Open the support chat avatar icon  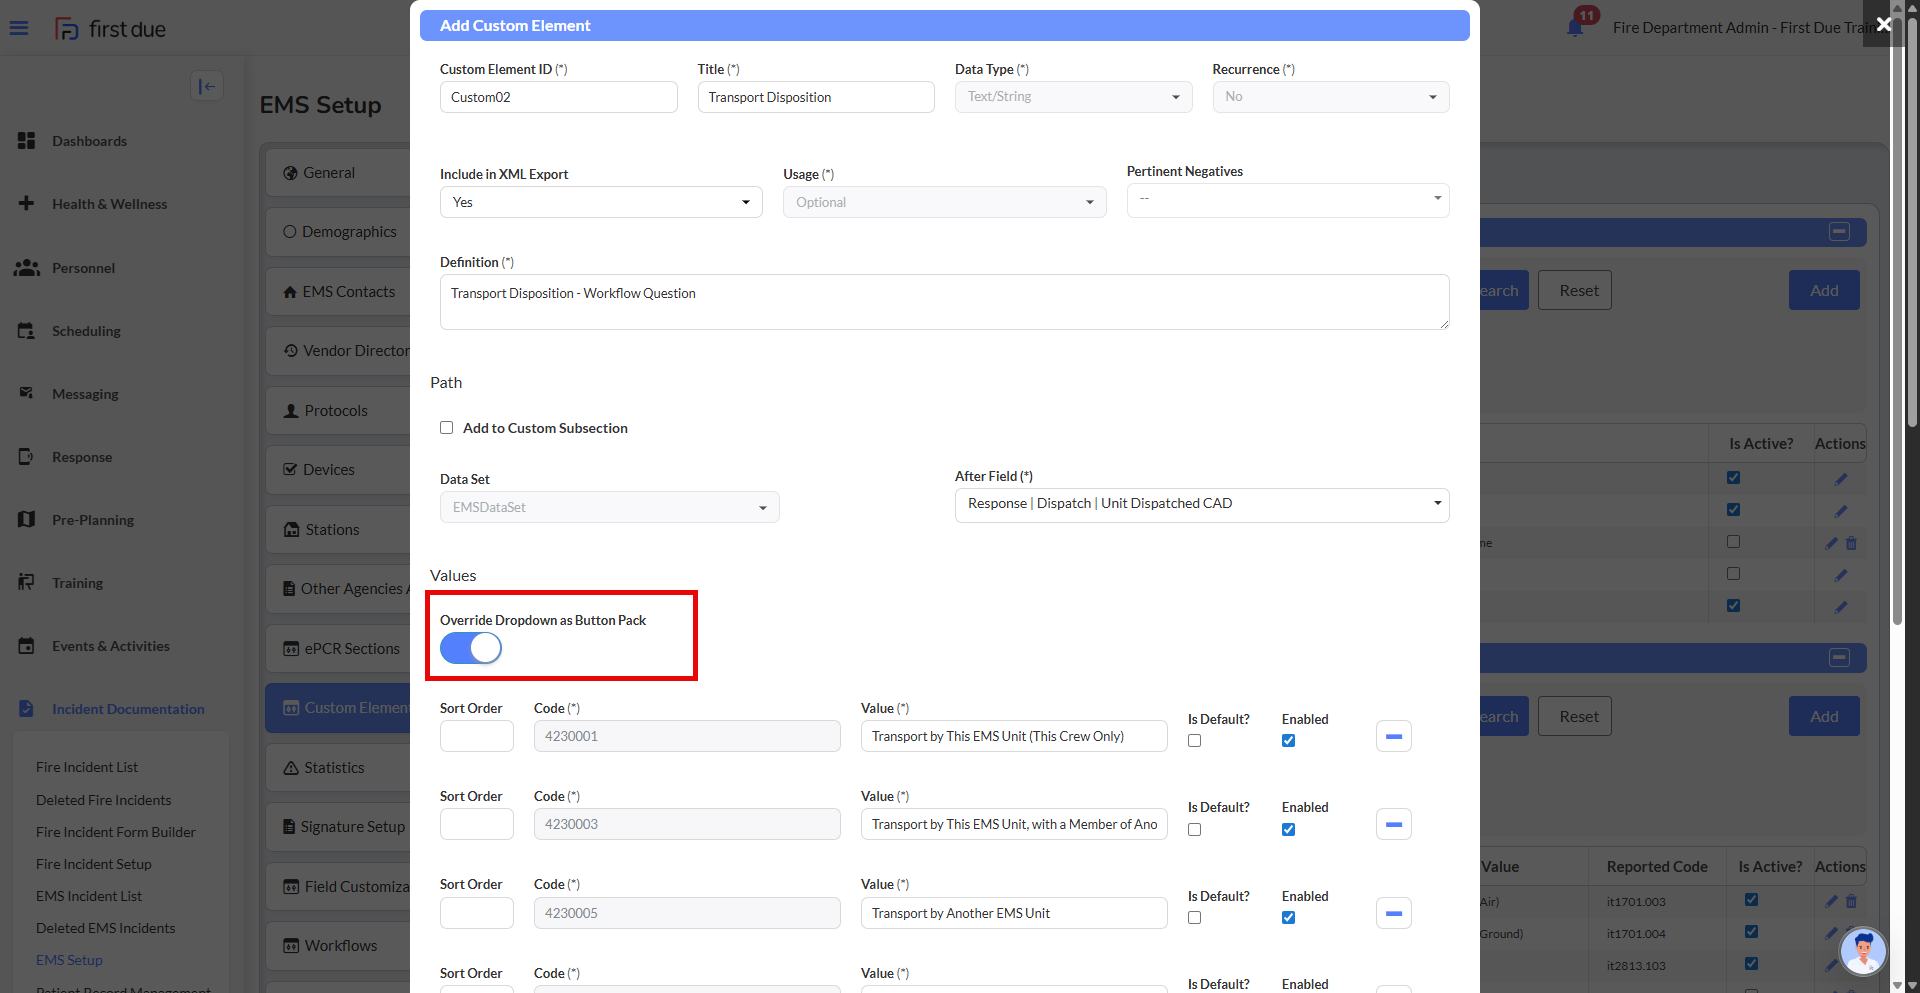(x=1862, y=950)
